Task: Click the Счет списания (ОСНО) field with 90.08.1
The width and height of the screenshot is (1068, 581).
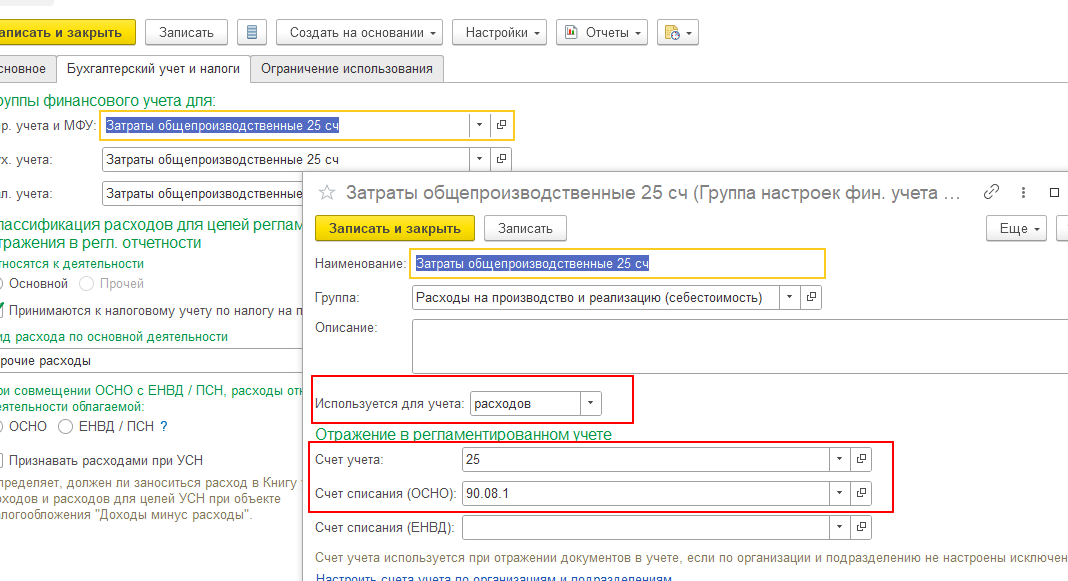Action: tap(645, 492)
